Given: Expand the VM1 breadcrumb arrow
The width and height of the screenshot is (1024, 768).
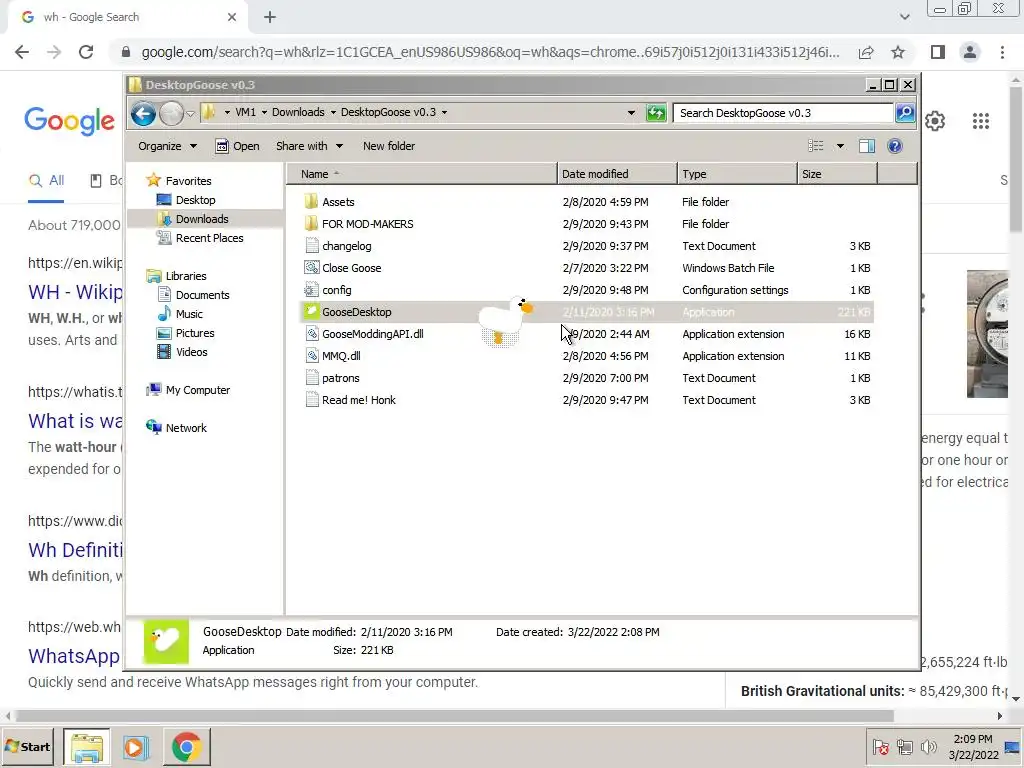Looking at the screenshot, I should pyautogui.click(x=264, y=112).
